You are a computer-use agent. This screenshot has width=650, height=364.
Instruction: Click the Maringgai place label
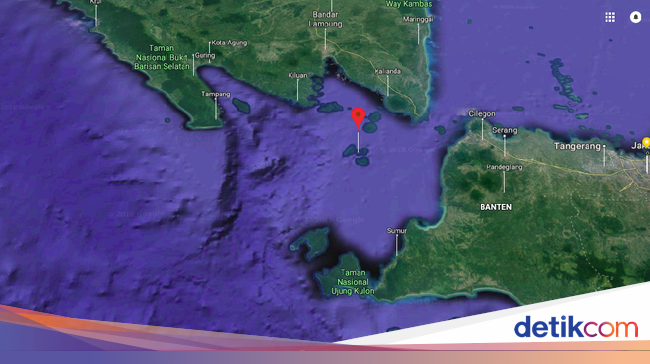418,19
